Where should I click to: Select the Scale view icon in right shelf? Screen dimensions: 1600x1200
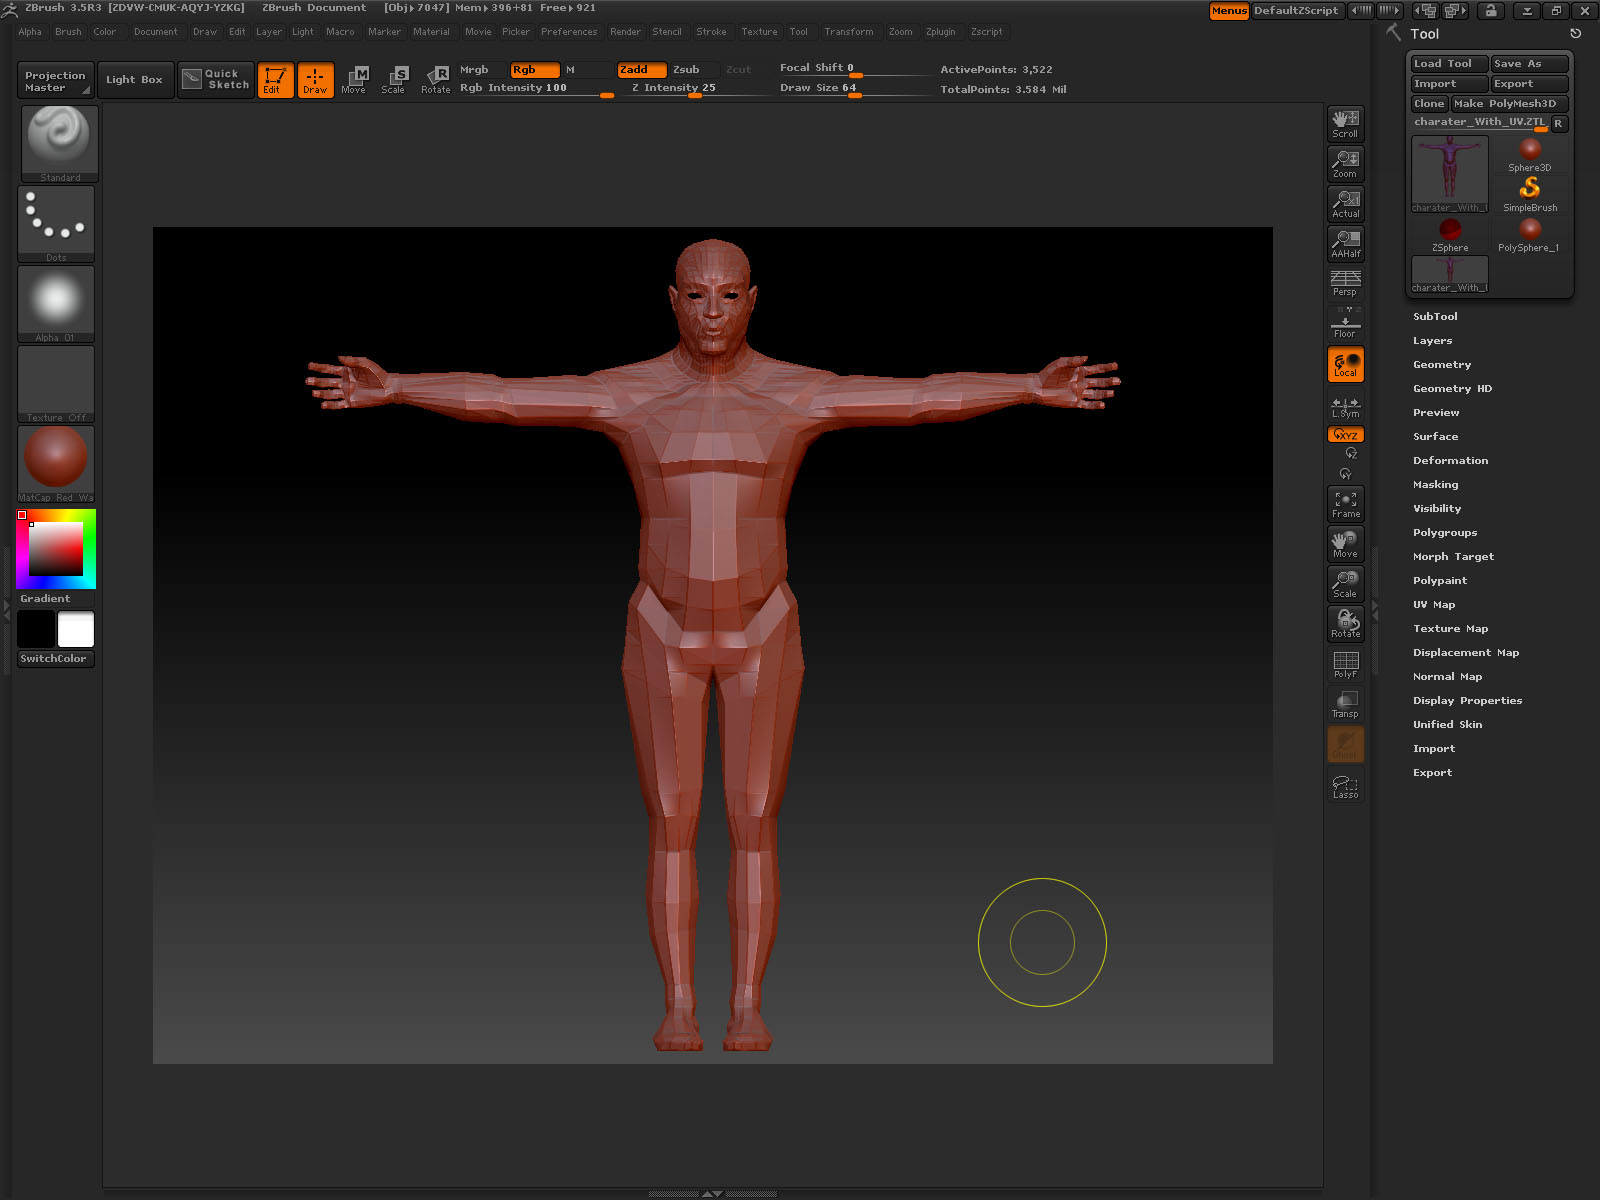pos(1345,584)
